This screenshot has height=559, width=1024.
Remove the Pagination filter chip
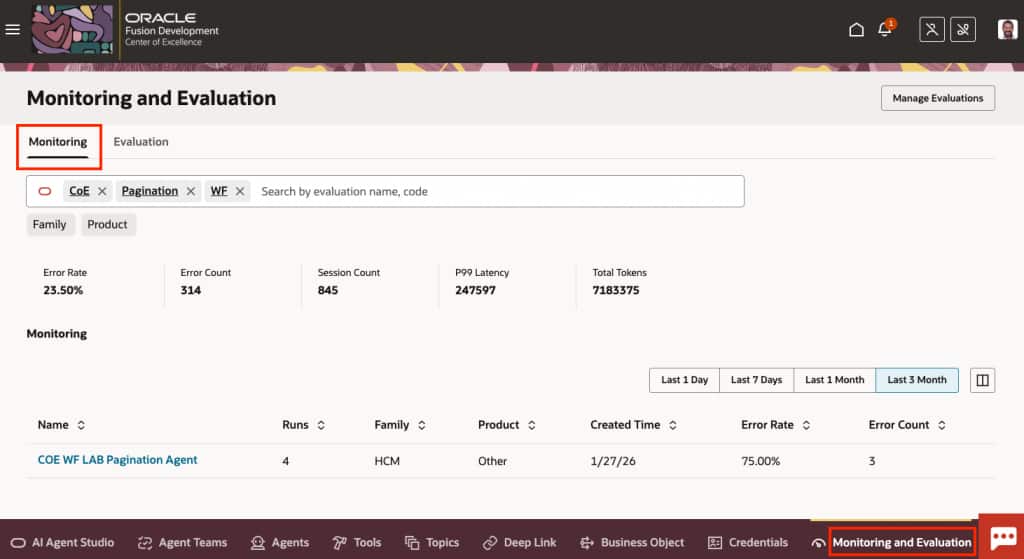191,191
